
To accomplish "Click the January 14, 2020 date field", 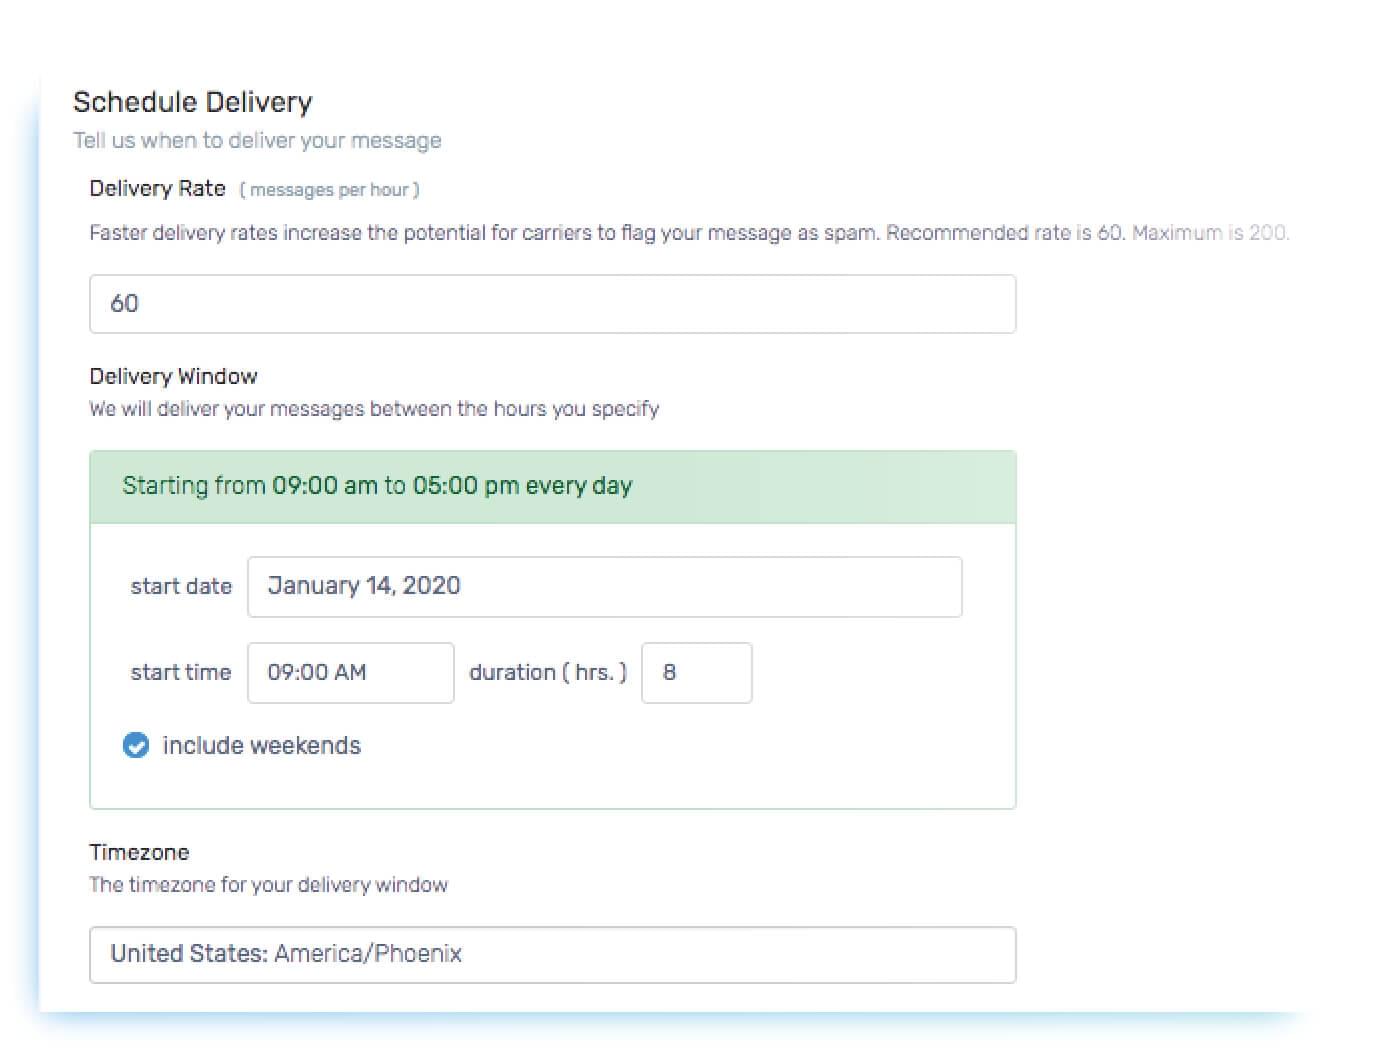I will point(604,586).
